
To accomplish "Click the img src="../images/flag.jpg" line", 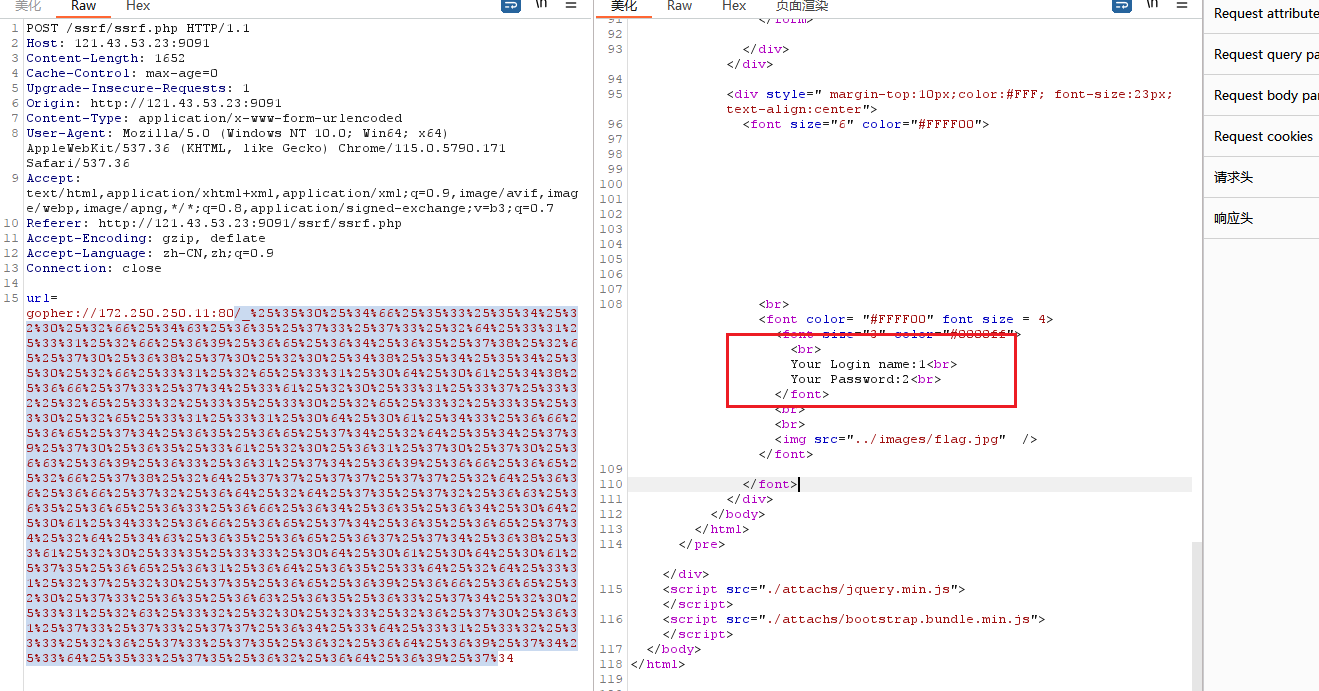I will [905, 440].
